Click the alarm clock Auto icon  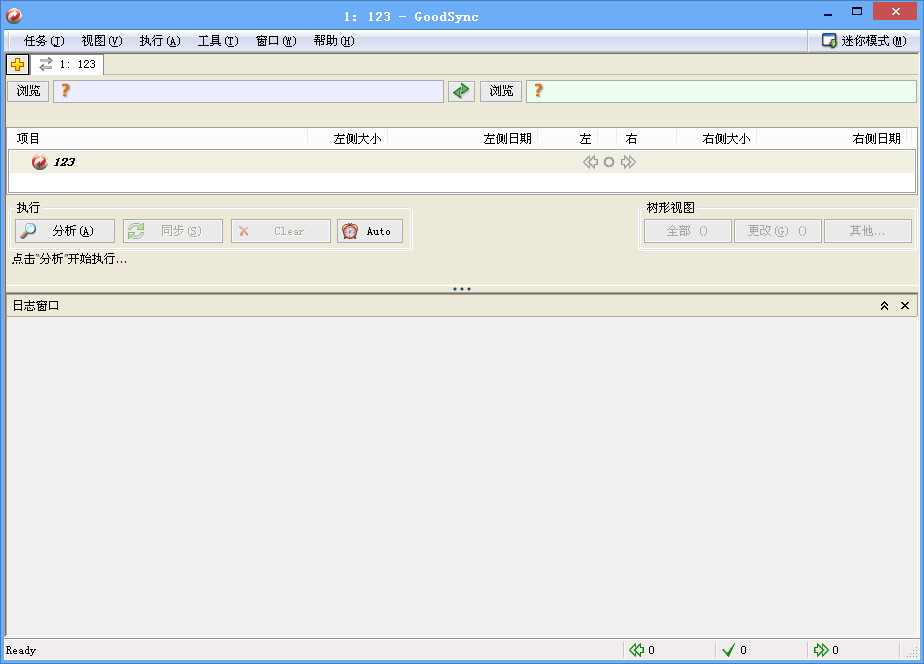pyautogui.click(x=350, y=231)
